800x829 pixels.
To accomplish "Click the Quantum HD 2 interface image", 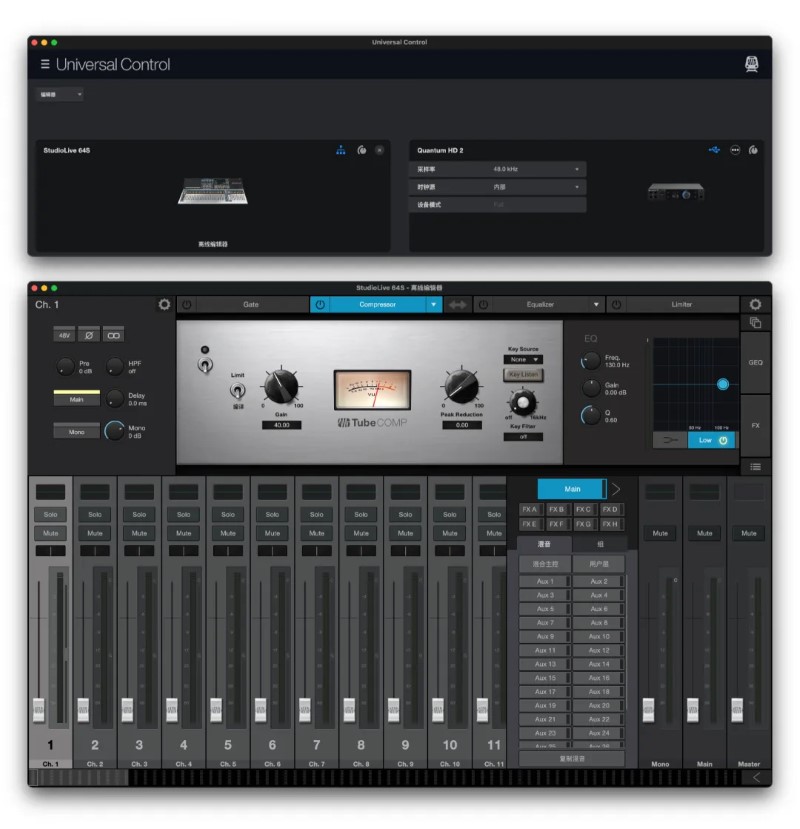I will 676,192.
